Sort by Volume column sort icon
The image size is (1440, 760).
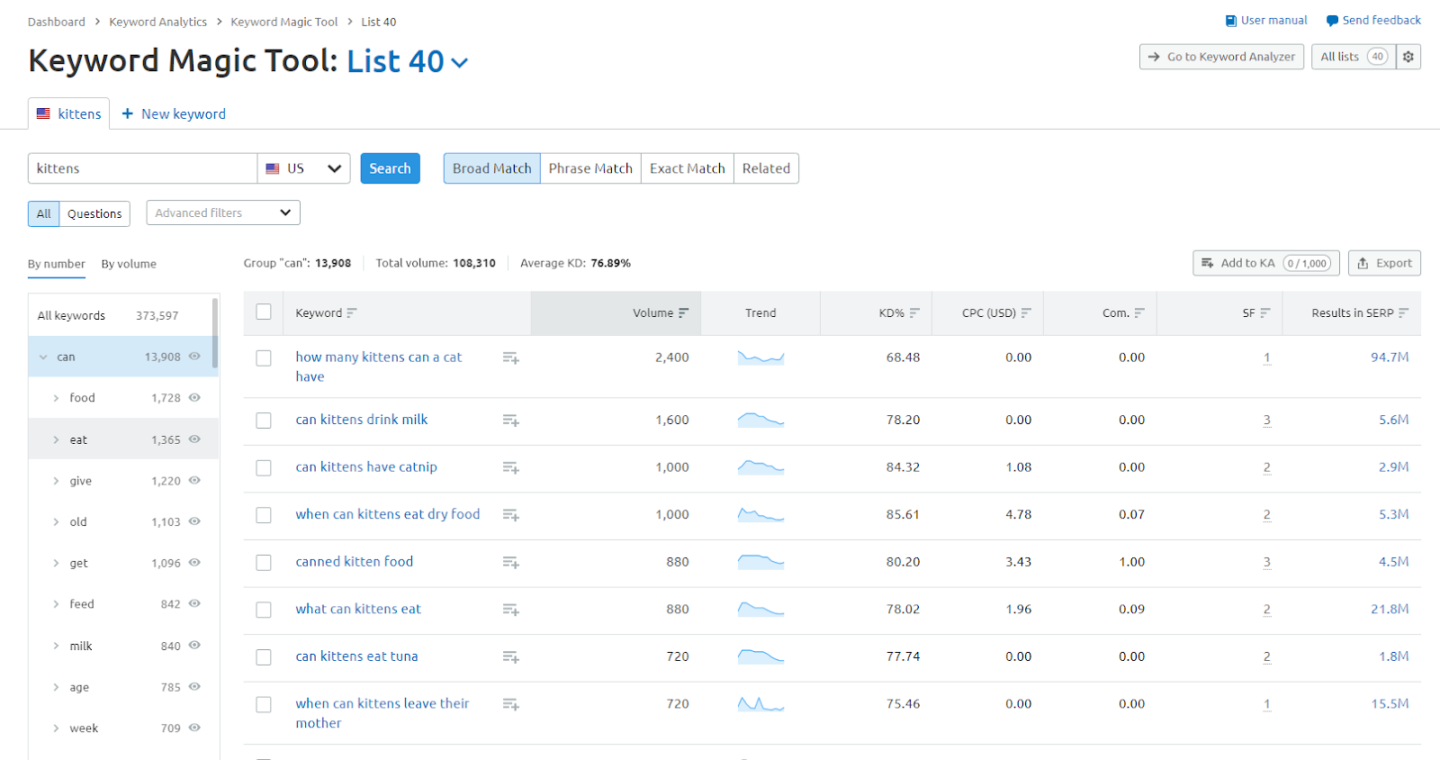(x=684, y=313)
